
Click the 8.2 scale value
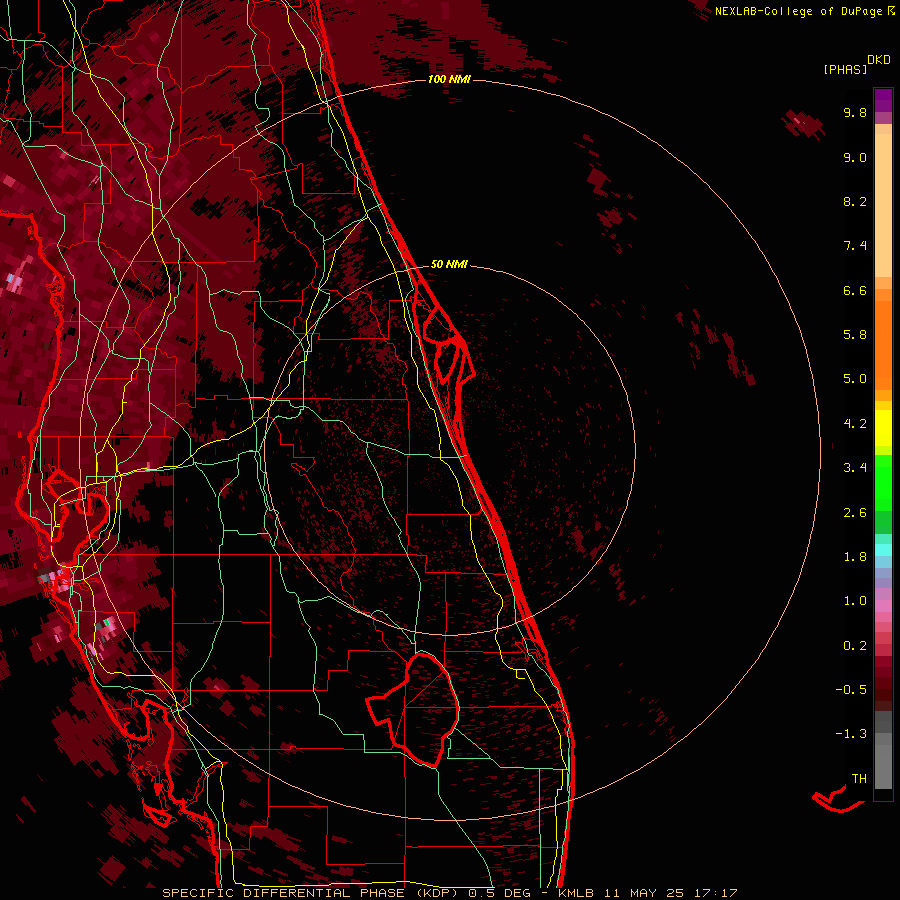click(x=855, y=201)
